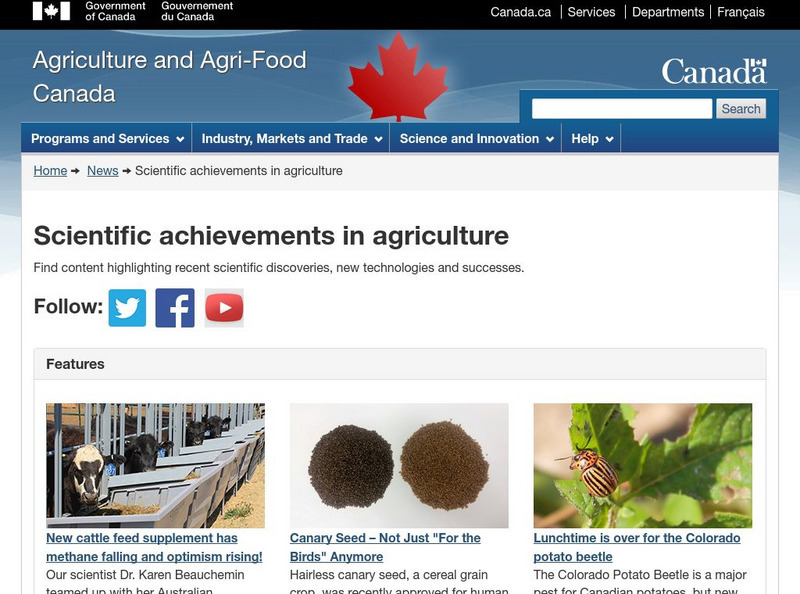Open the News breadcrumb link

tap(103, 171)
